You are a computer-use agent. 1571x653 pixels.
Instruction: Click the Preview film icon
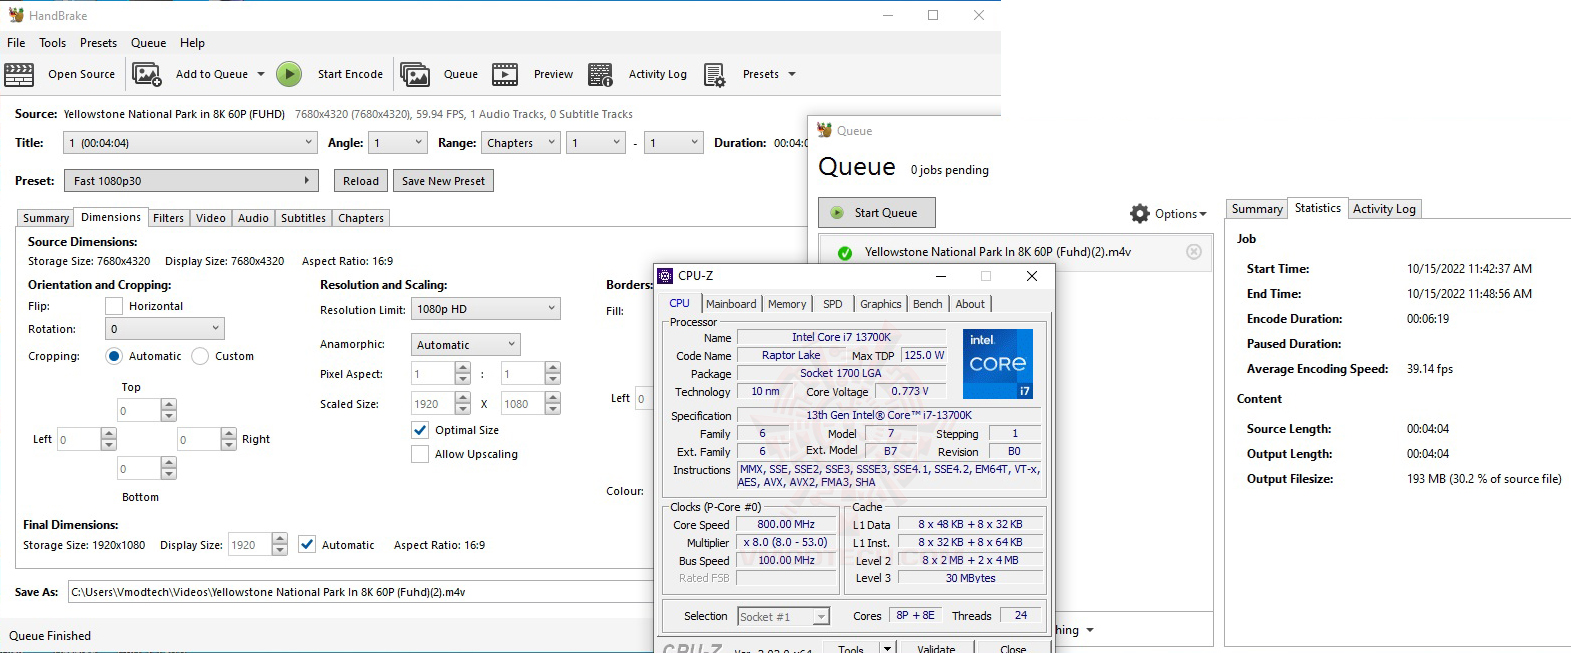click(x=505, y=75)
